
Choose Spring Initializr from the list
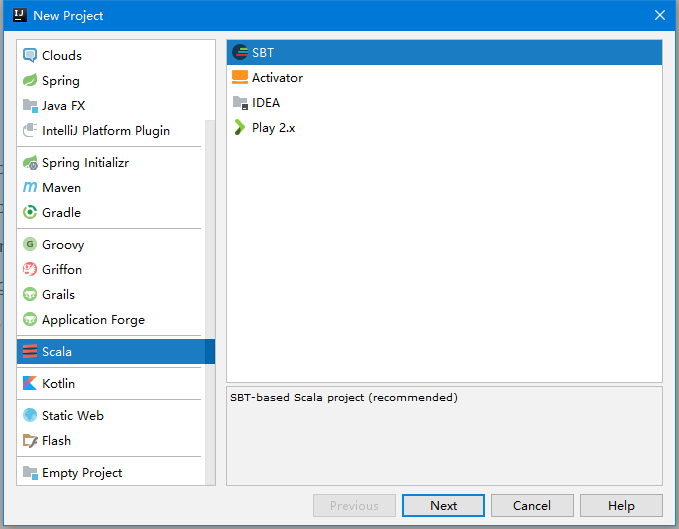(85, 163)
